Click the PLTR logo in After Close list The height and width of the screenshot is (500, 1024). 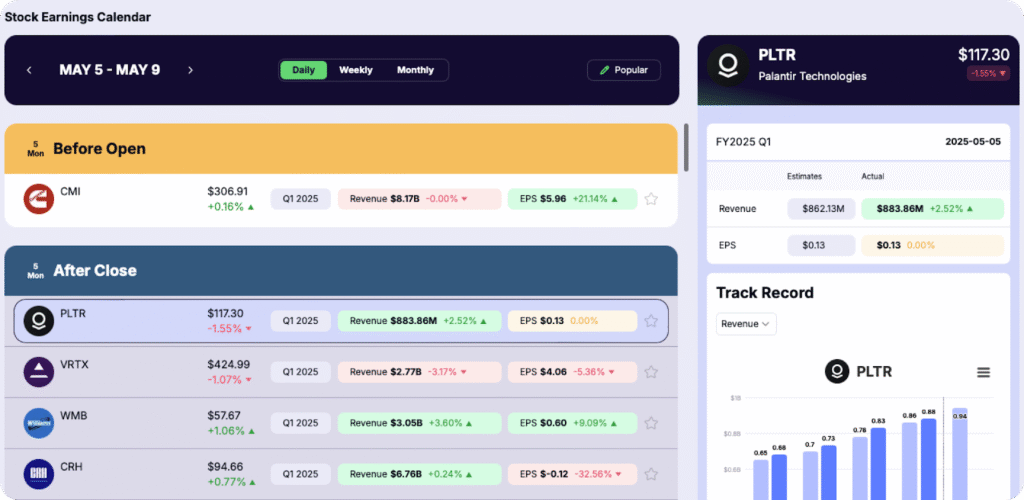click(39, 321)
